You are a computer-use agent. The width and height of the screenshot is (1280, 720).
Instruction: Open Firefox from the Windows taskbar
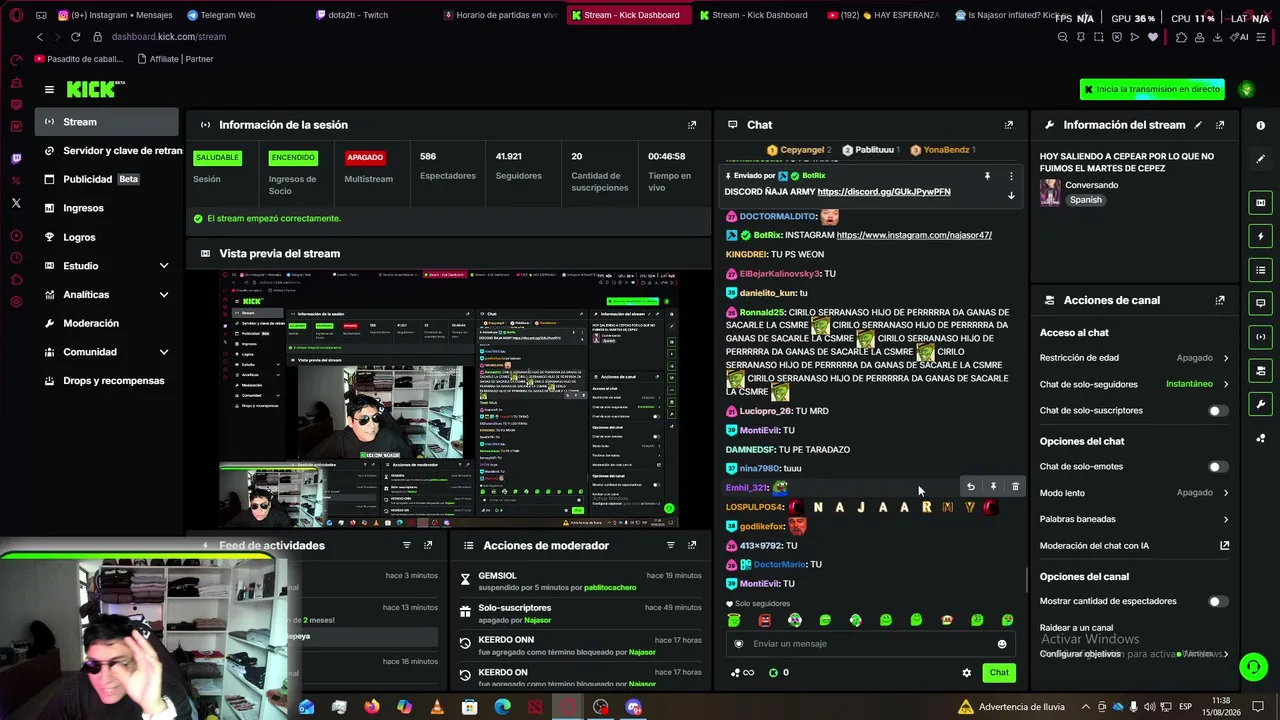[x=372, y=707]
